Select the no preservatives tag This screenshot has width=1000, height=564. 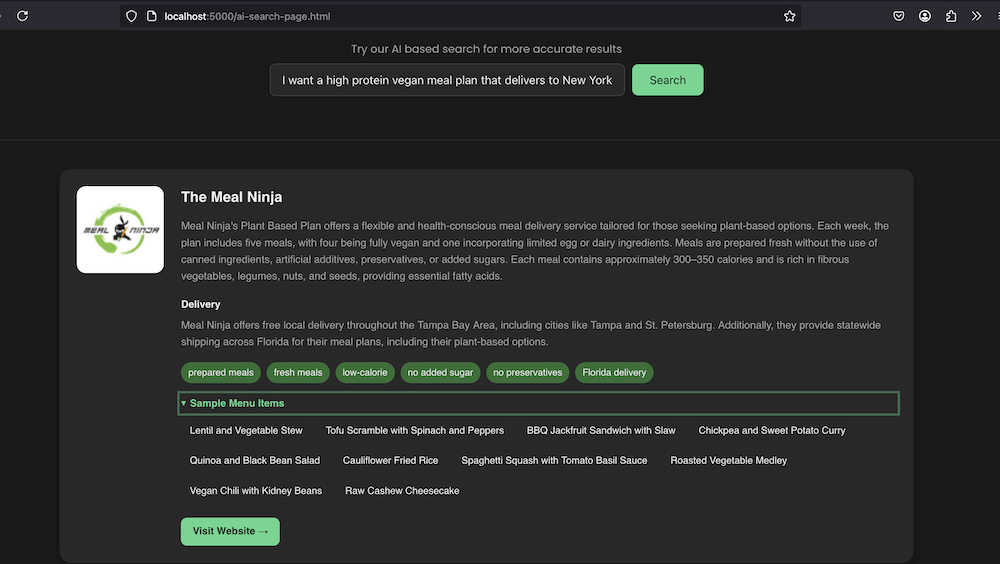[x=527, y=373]
